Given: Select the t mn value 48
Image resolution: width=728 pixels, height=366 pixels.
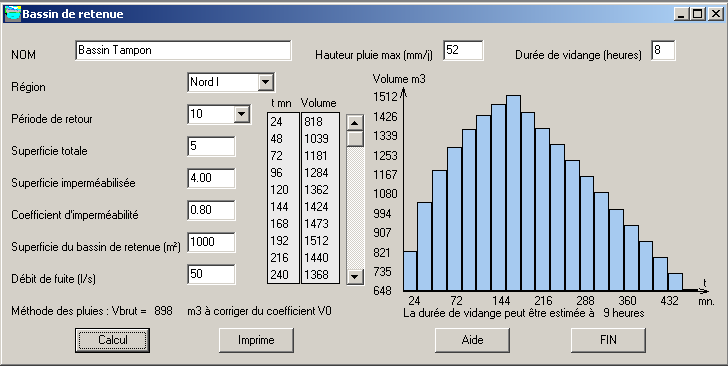Looking at the screenshot, I should [276, 139].
